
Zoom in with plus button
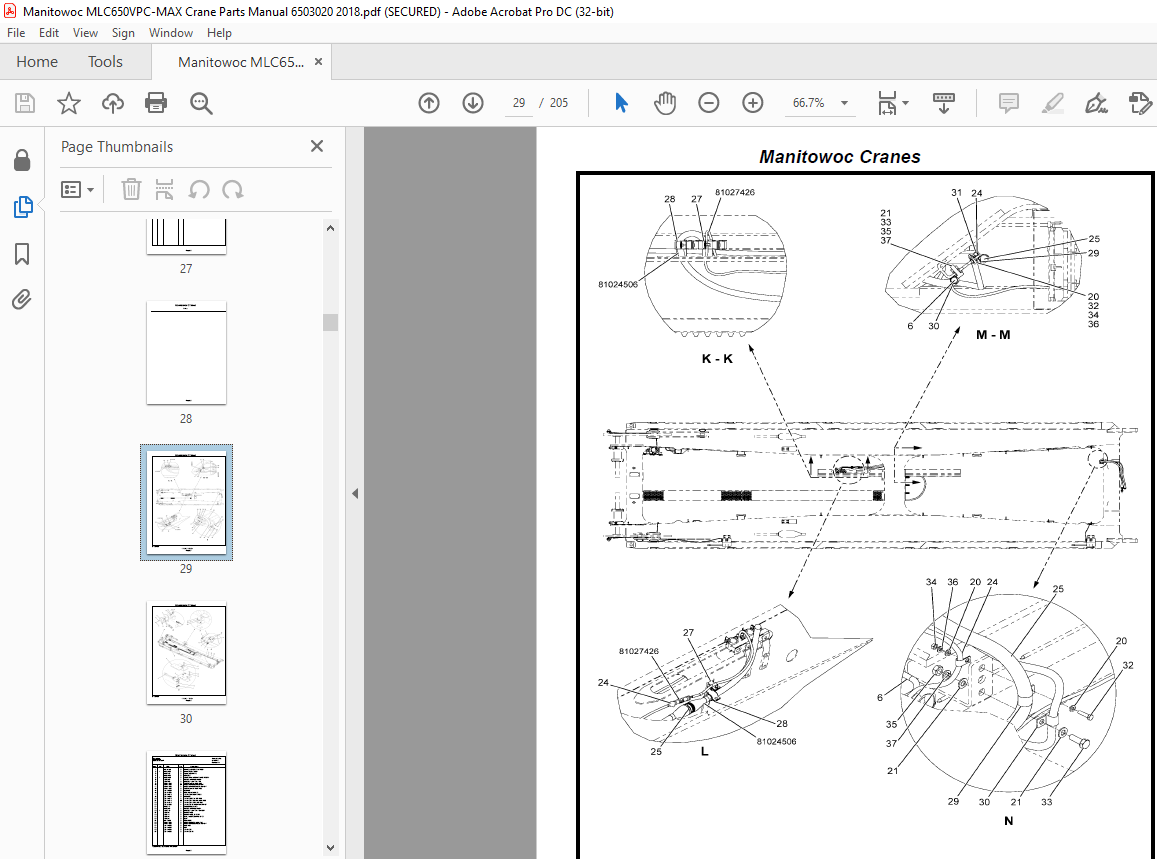point(753,103)
